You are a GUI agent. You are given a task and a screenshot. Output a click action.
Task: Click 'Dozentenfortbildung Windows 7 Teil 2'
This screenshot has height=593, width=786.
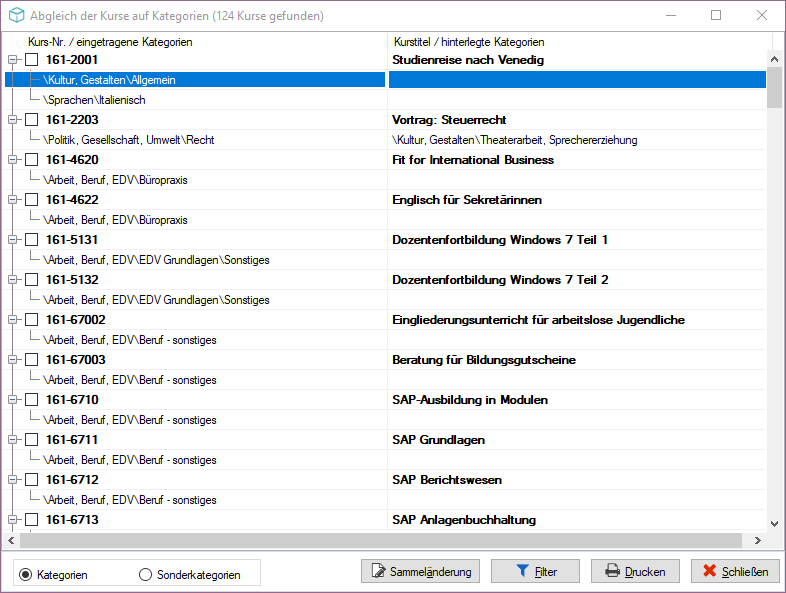tap(500, 280)
